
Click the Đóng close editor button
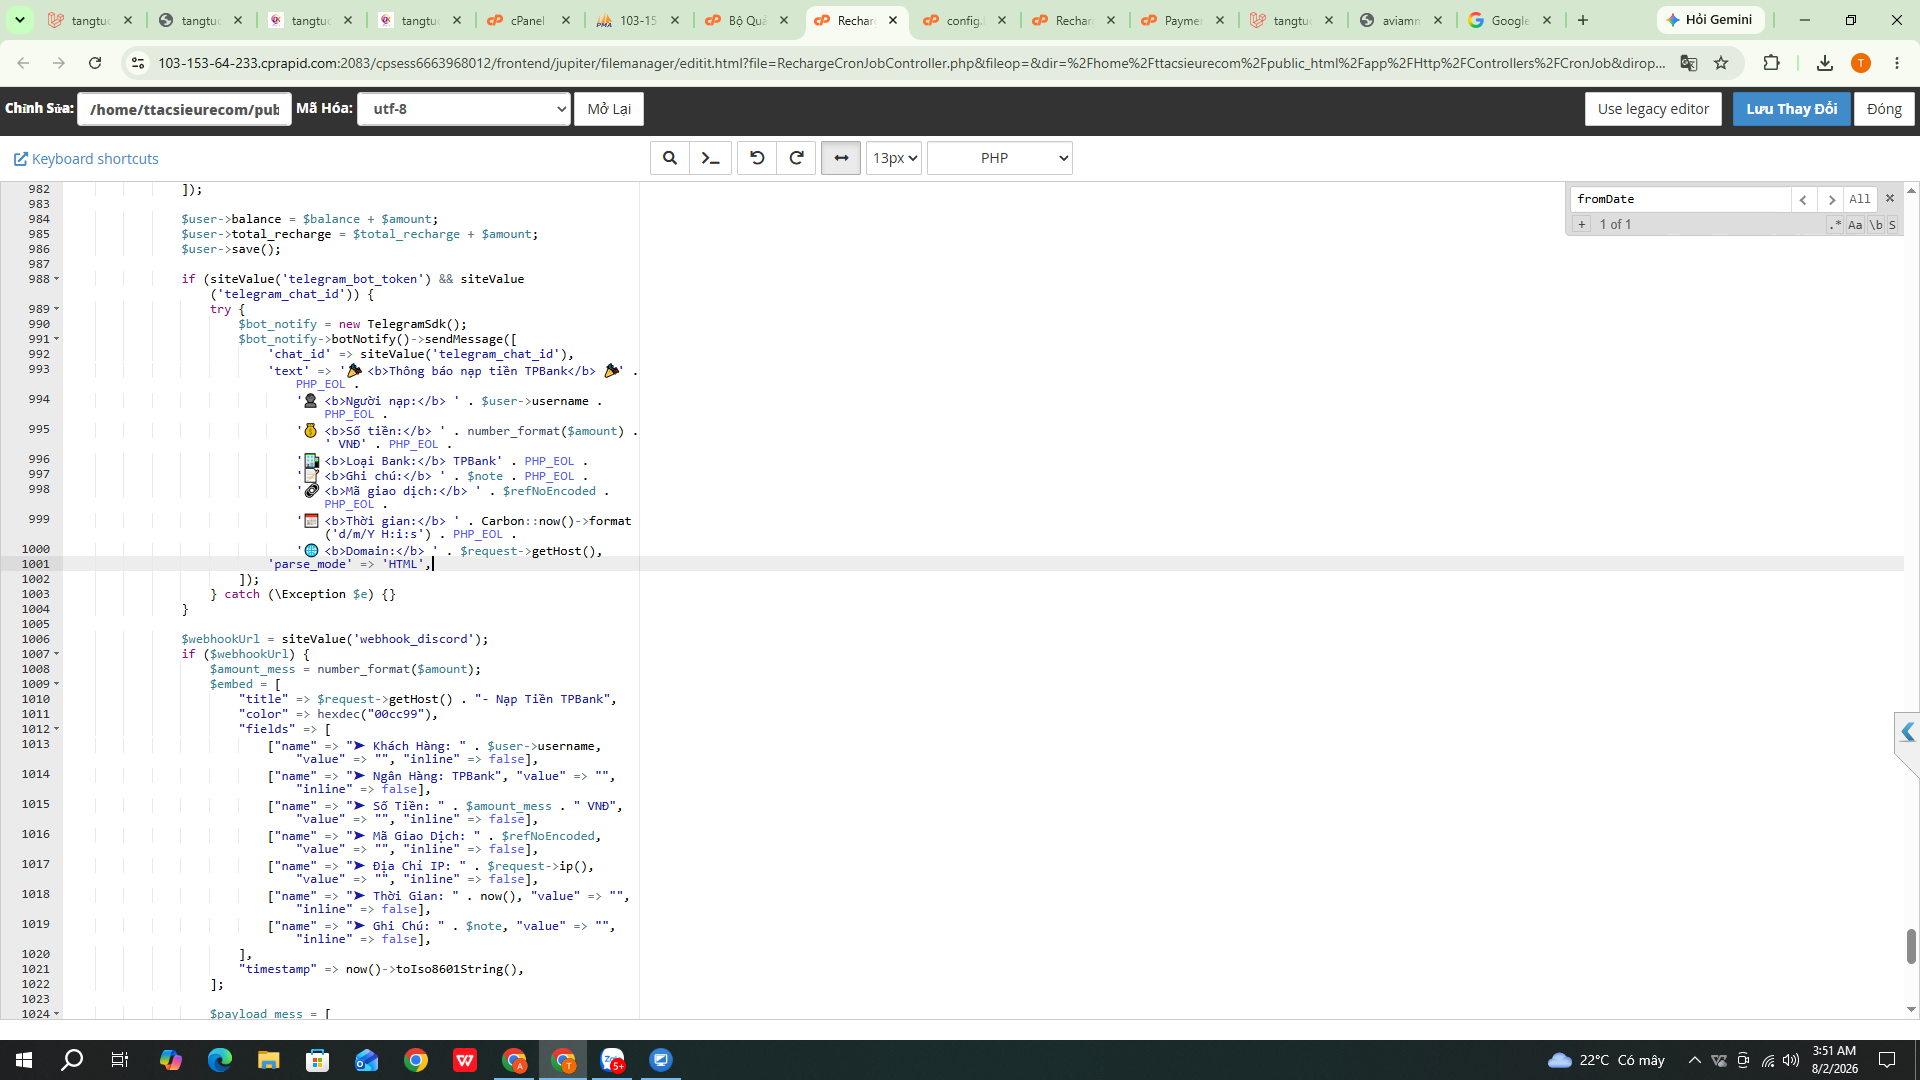(1884, 109)
